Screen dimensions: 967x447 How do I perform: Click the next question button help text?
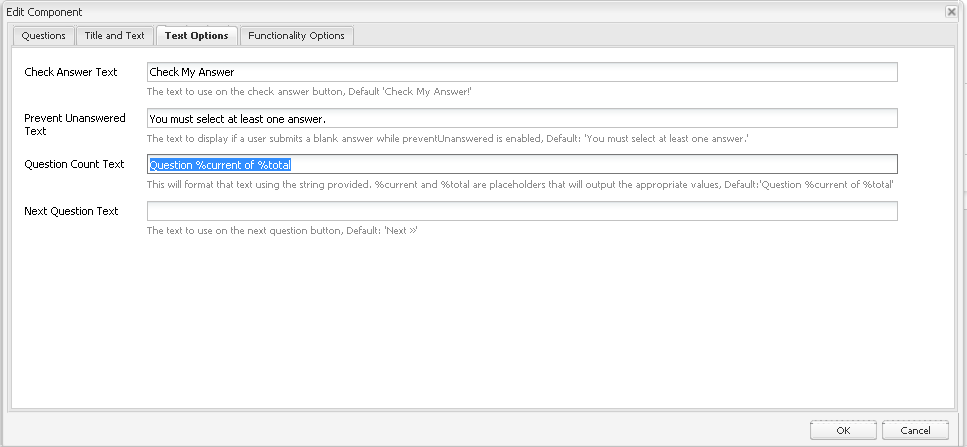click(x=281, y=231)
